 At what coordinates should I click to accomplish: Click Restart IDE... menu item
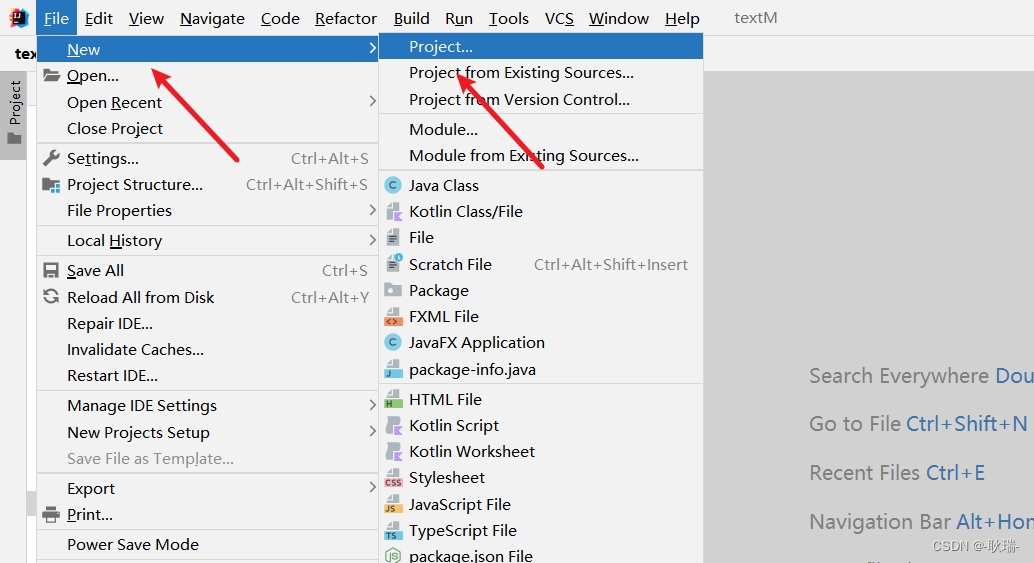(x=208, y=376)
